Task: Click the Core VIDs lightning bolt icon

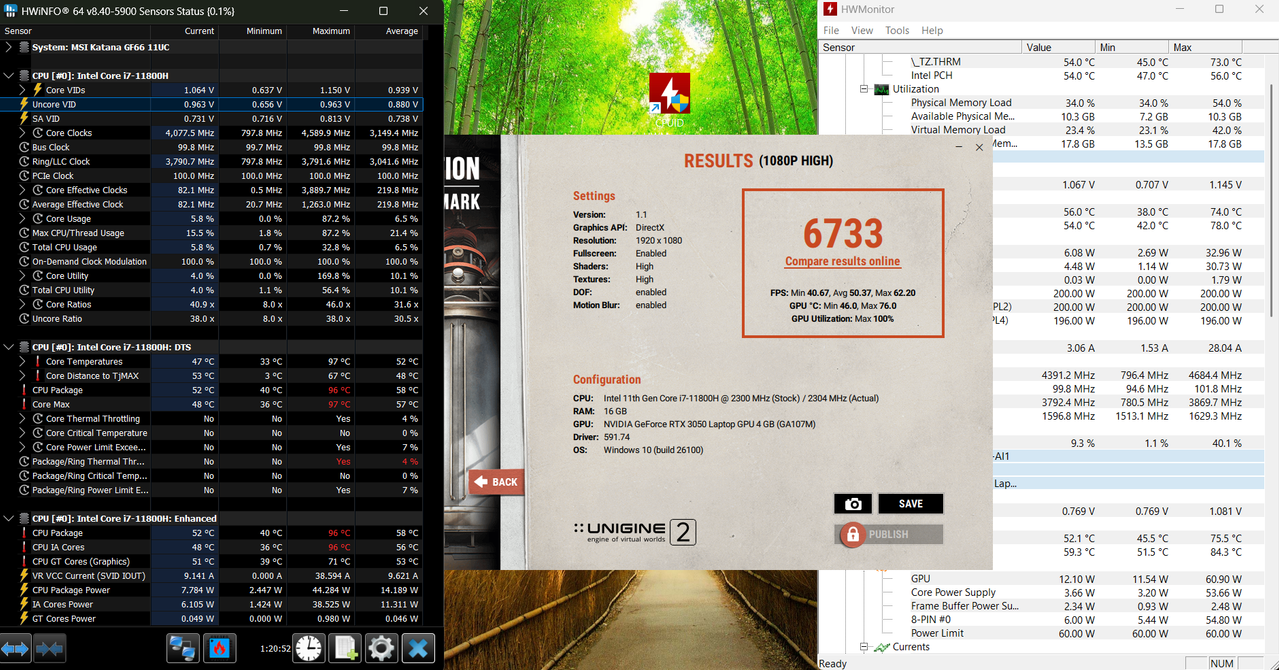Action: (38, 90)
